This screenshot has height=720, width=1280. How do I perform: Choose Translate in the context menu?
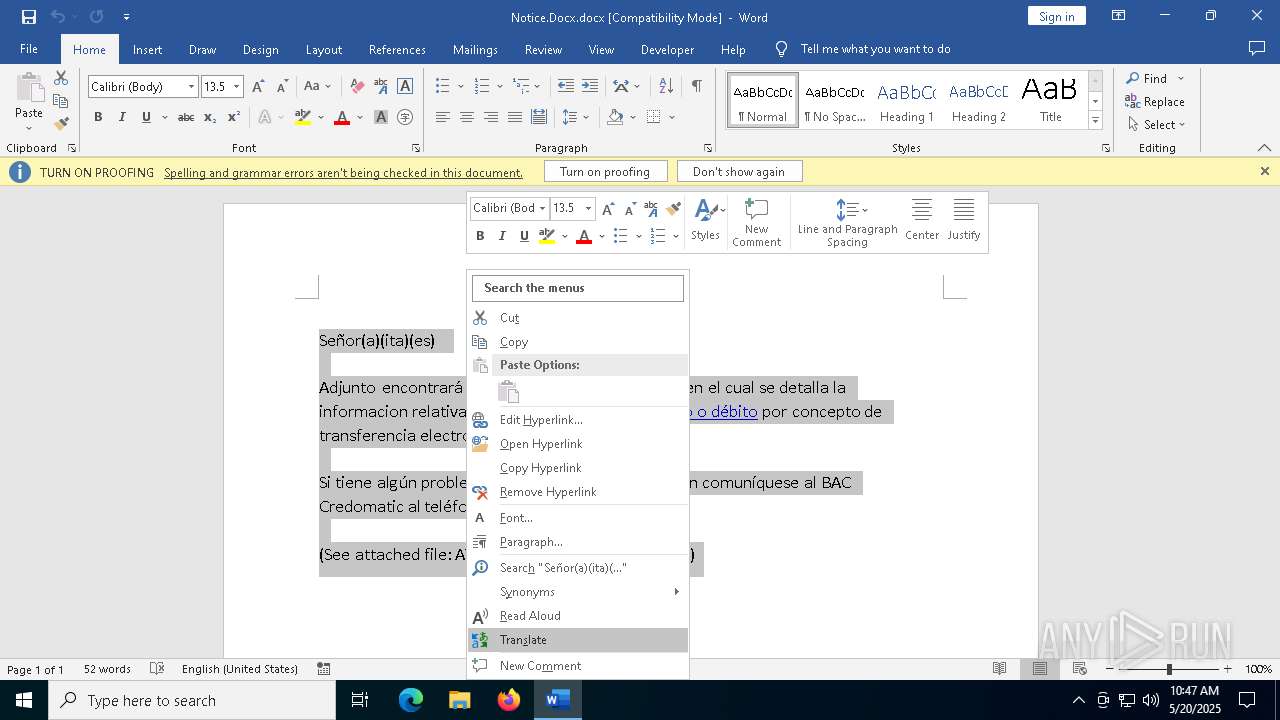pyautogui.click(x=578, y=640)
